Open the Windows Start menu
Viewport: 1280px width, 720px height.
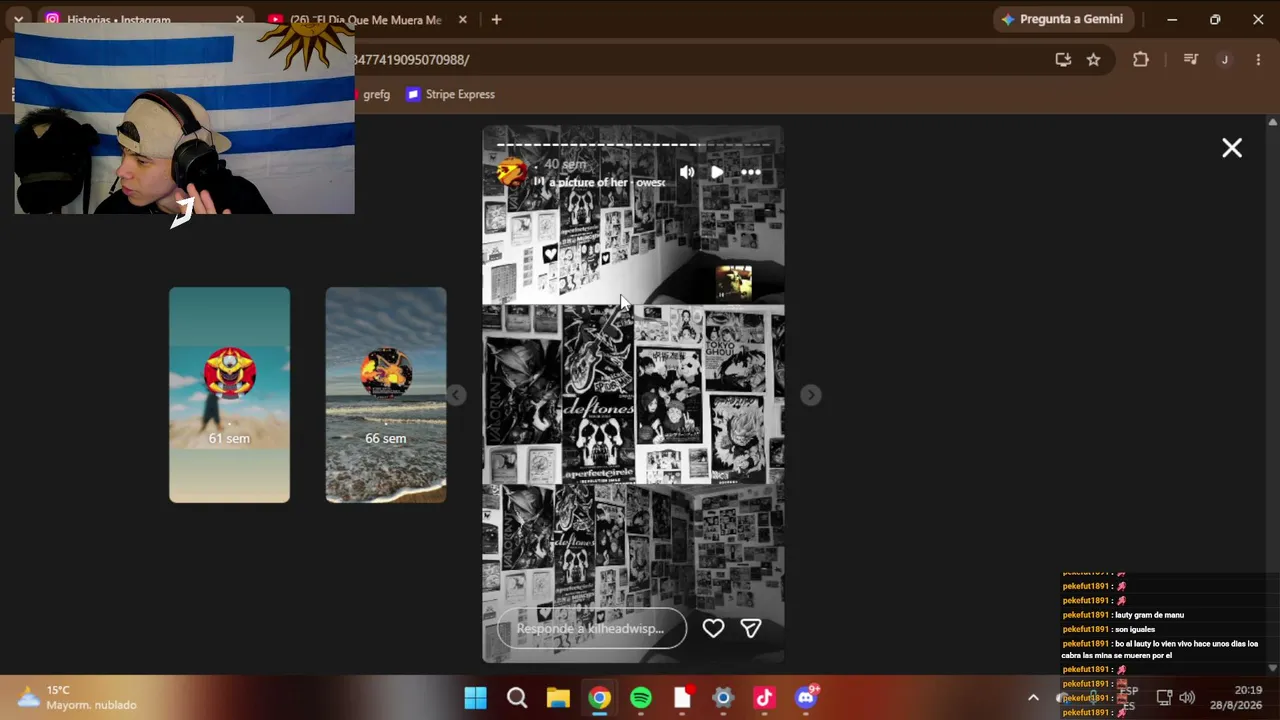pyautogui.click(x=476, y=698)
